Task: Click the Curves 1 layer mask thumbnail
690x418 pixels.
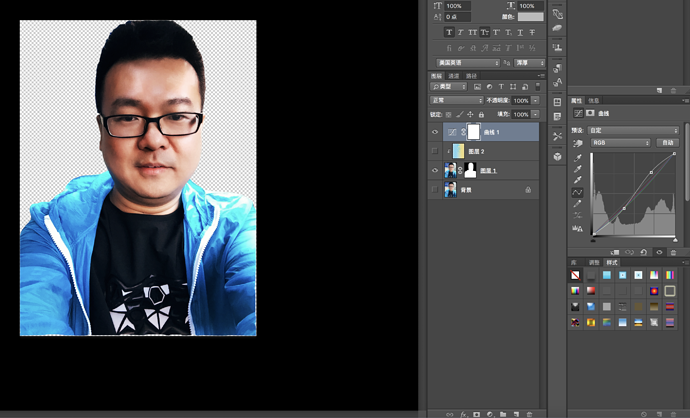Action: coord(473,132)
